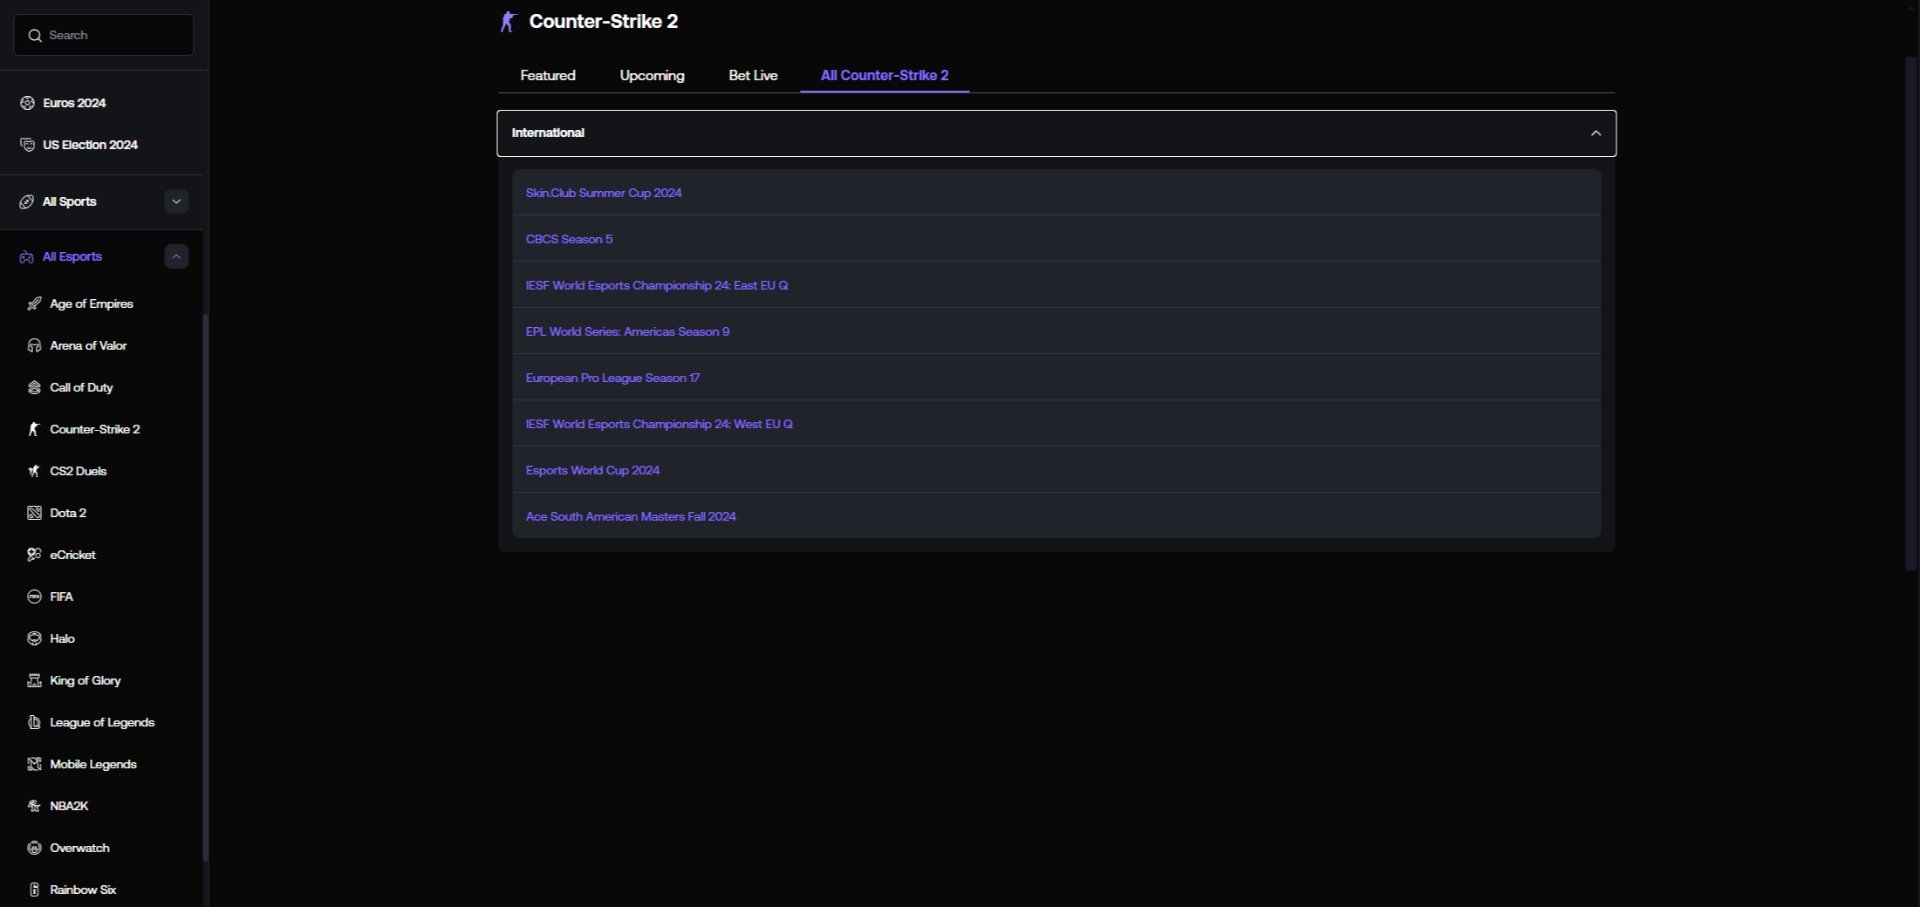Click the International section title
This screenshot has height=907, width=1920.
(x=548, y=133)
